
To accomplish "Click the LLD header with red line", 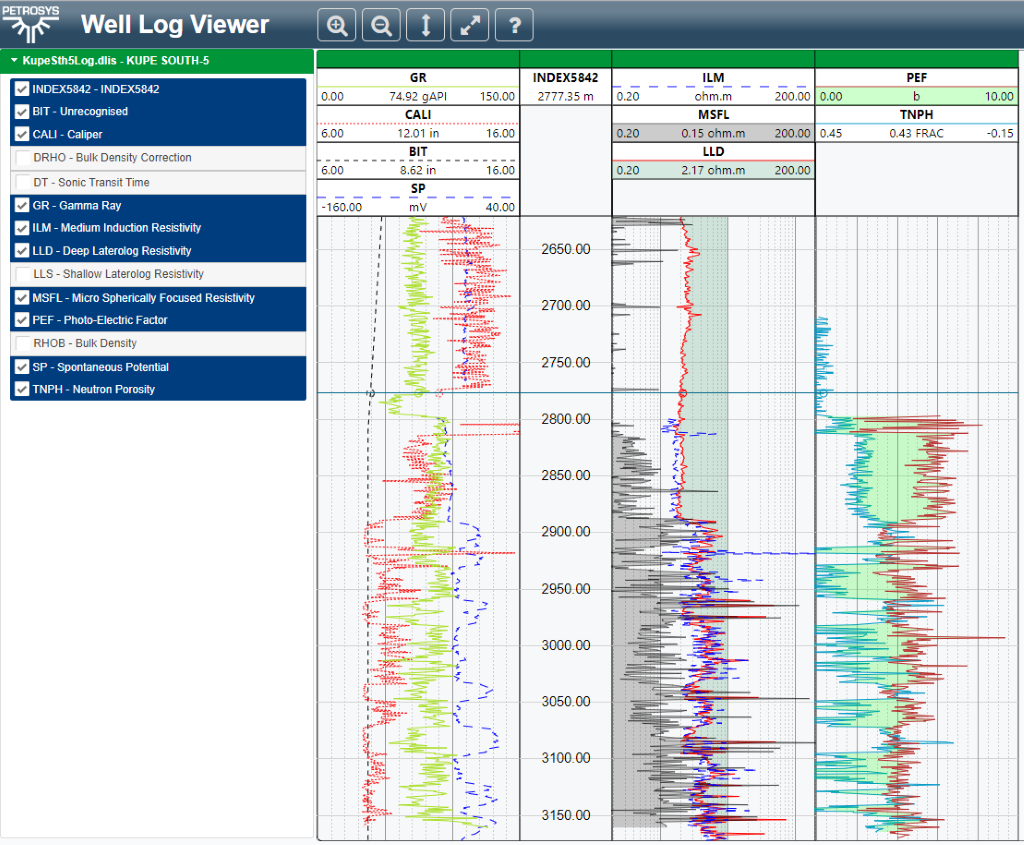I will coord(713,152).
